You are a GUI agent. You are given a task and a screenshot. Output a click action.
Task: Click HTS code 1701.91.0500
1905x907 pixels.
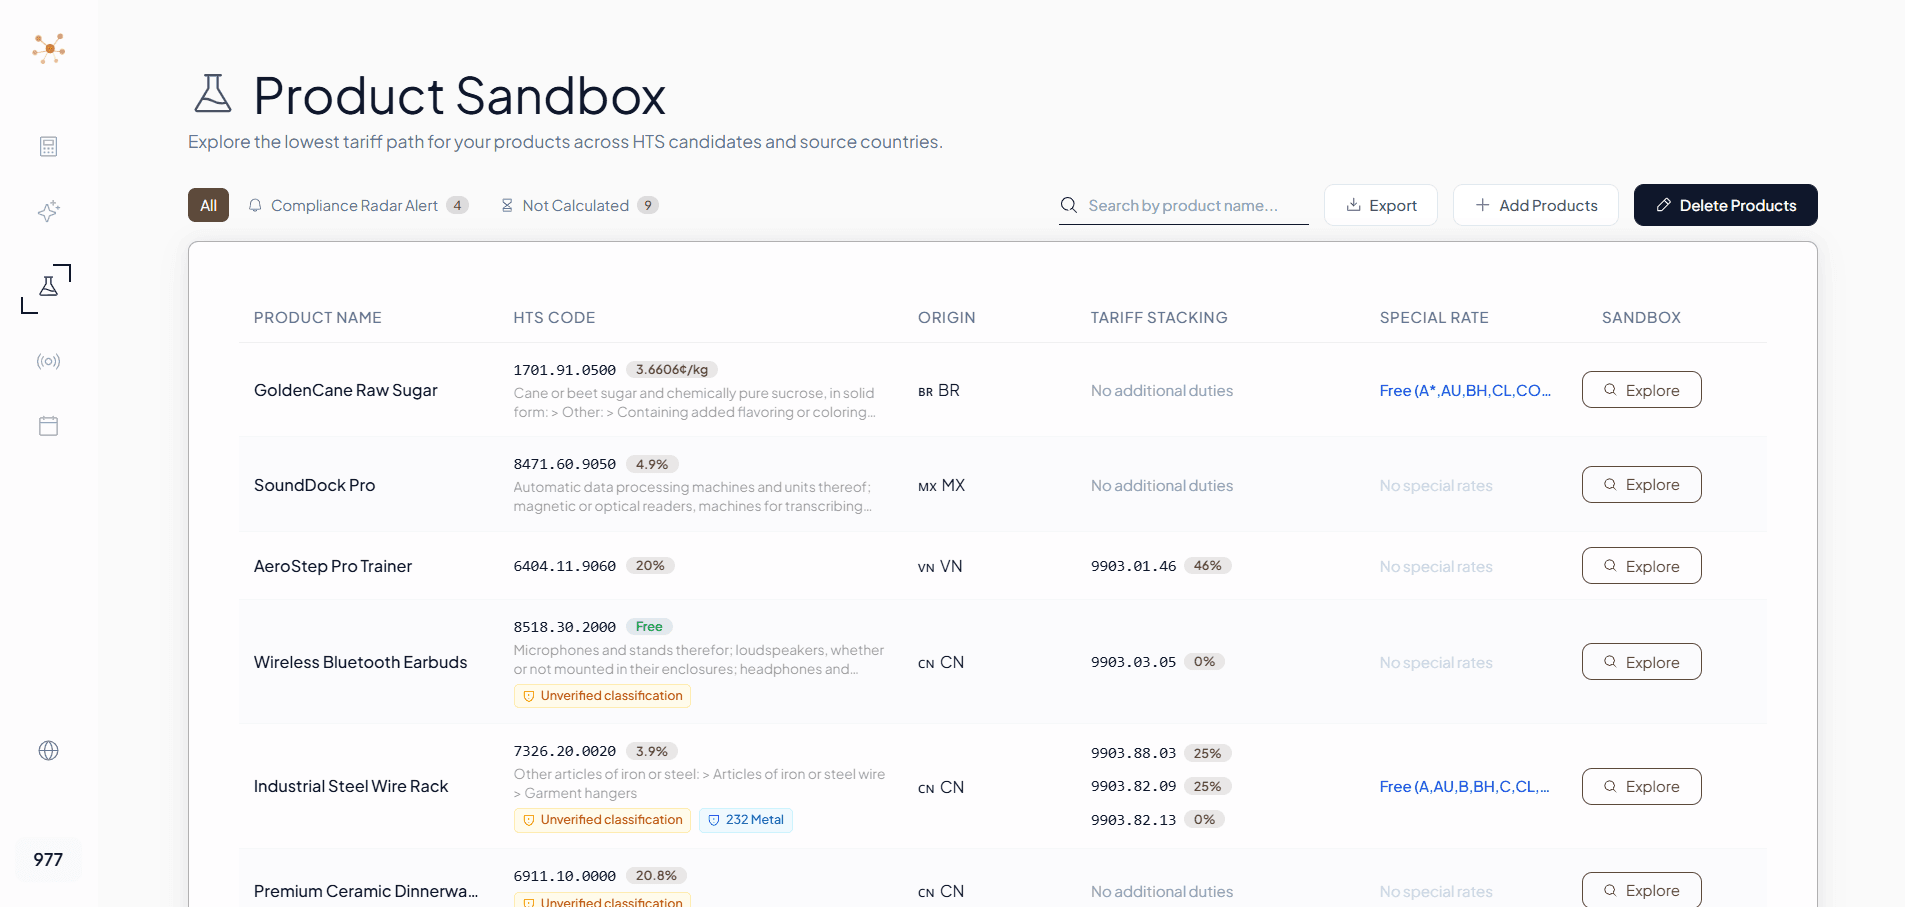point(565,370)
